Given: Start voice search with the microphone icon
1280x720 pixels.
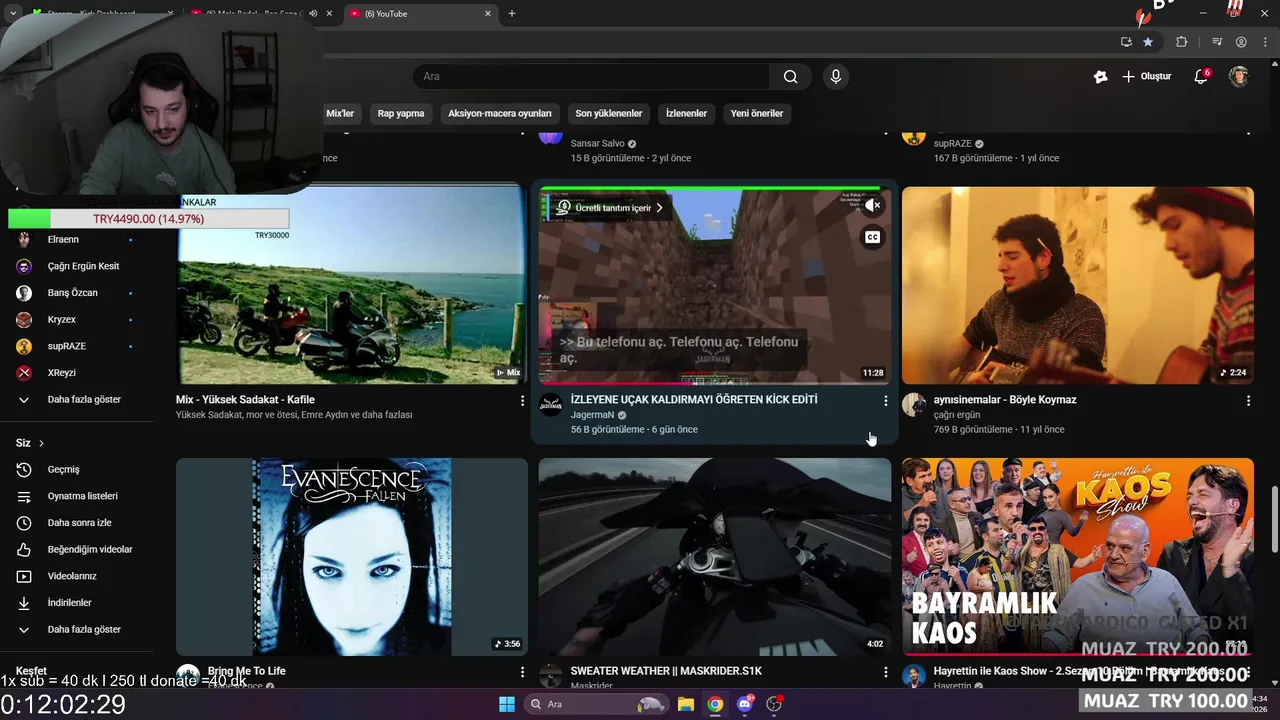Looking at the screenshot, I should (836, 77).
